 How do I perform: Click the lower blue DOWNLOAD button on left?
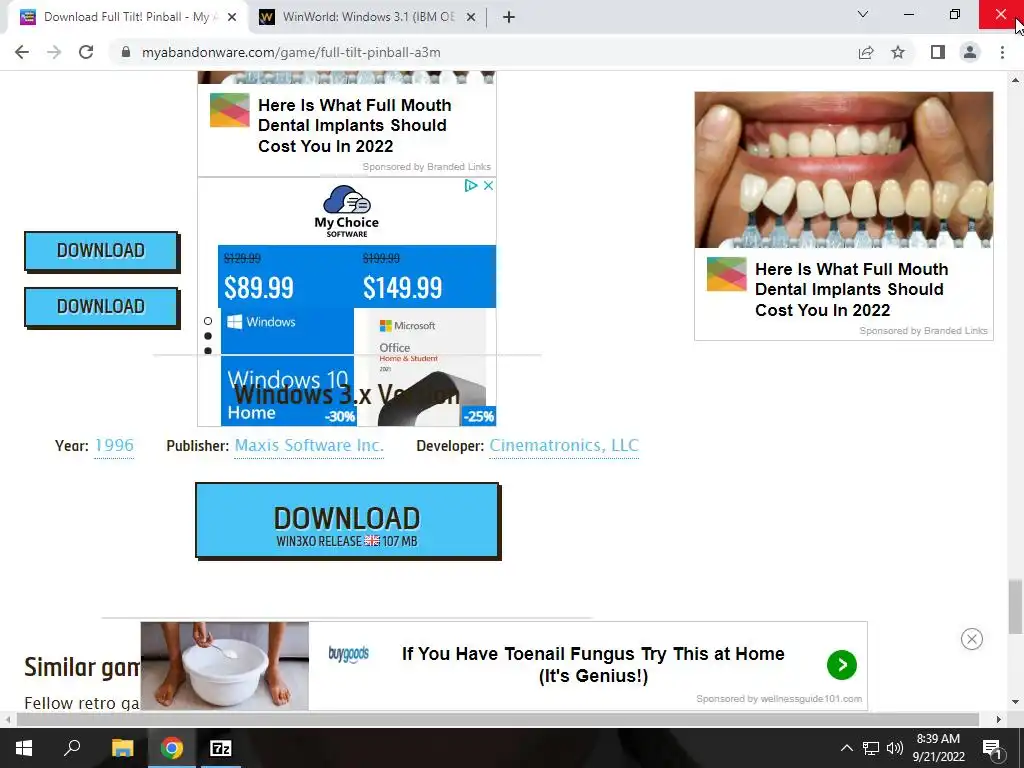[x=101, y=307]
